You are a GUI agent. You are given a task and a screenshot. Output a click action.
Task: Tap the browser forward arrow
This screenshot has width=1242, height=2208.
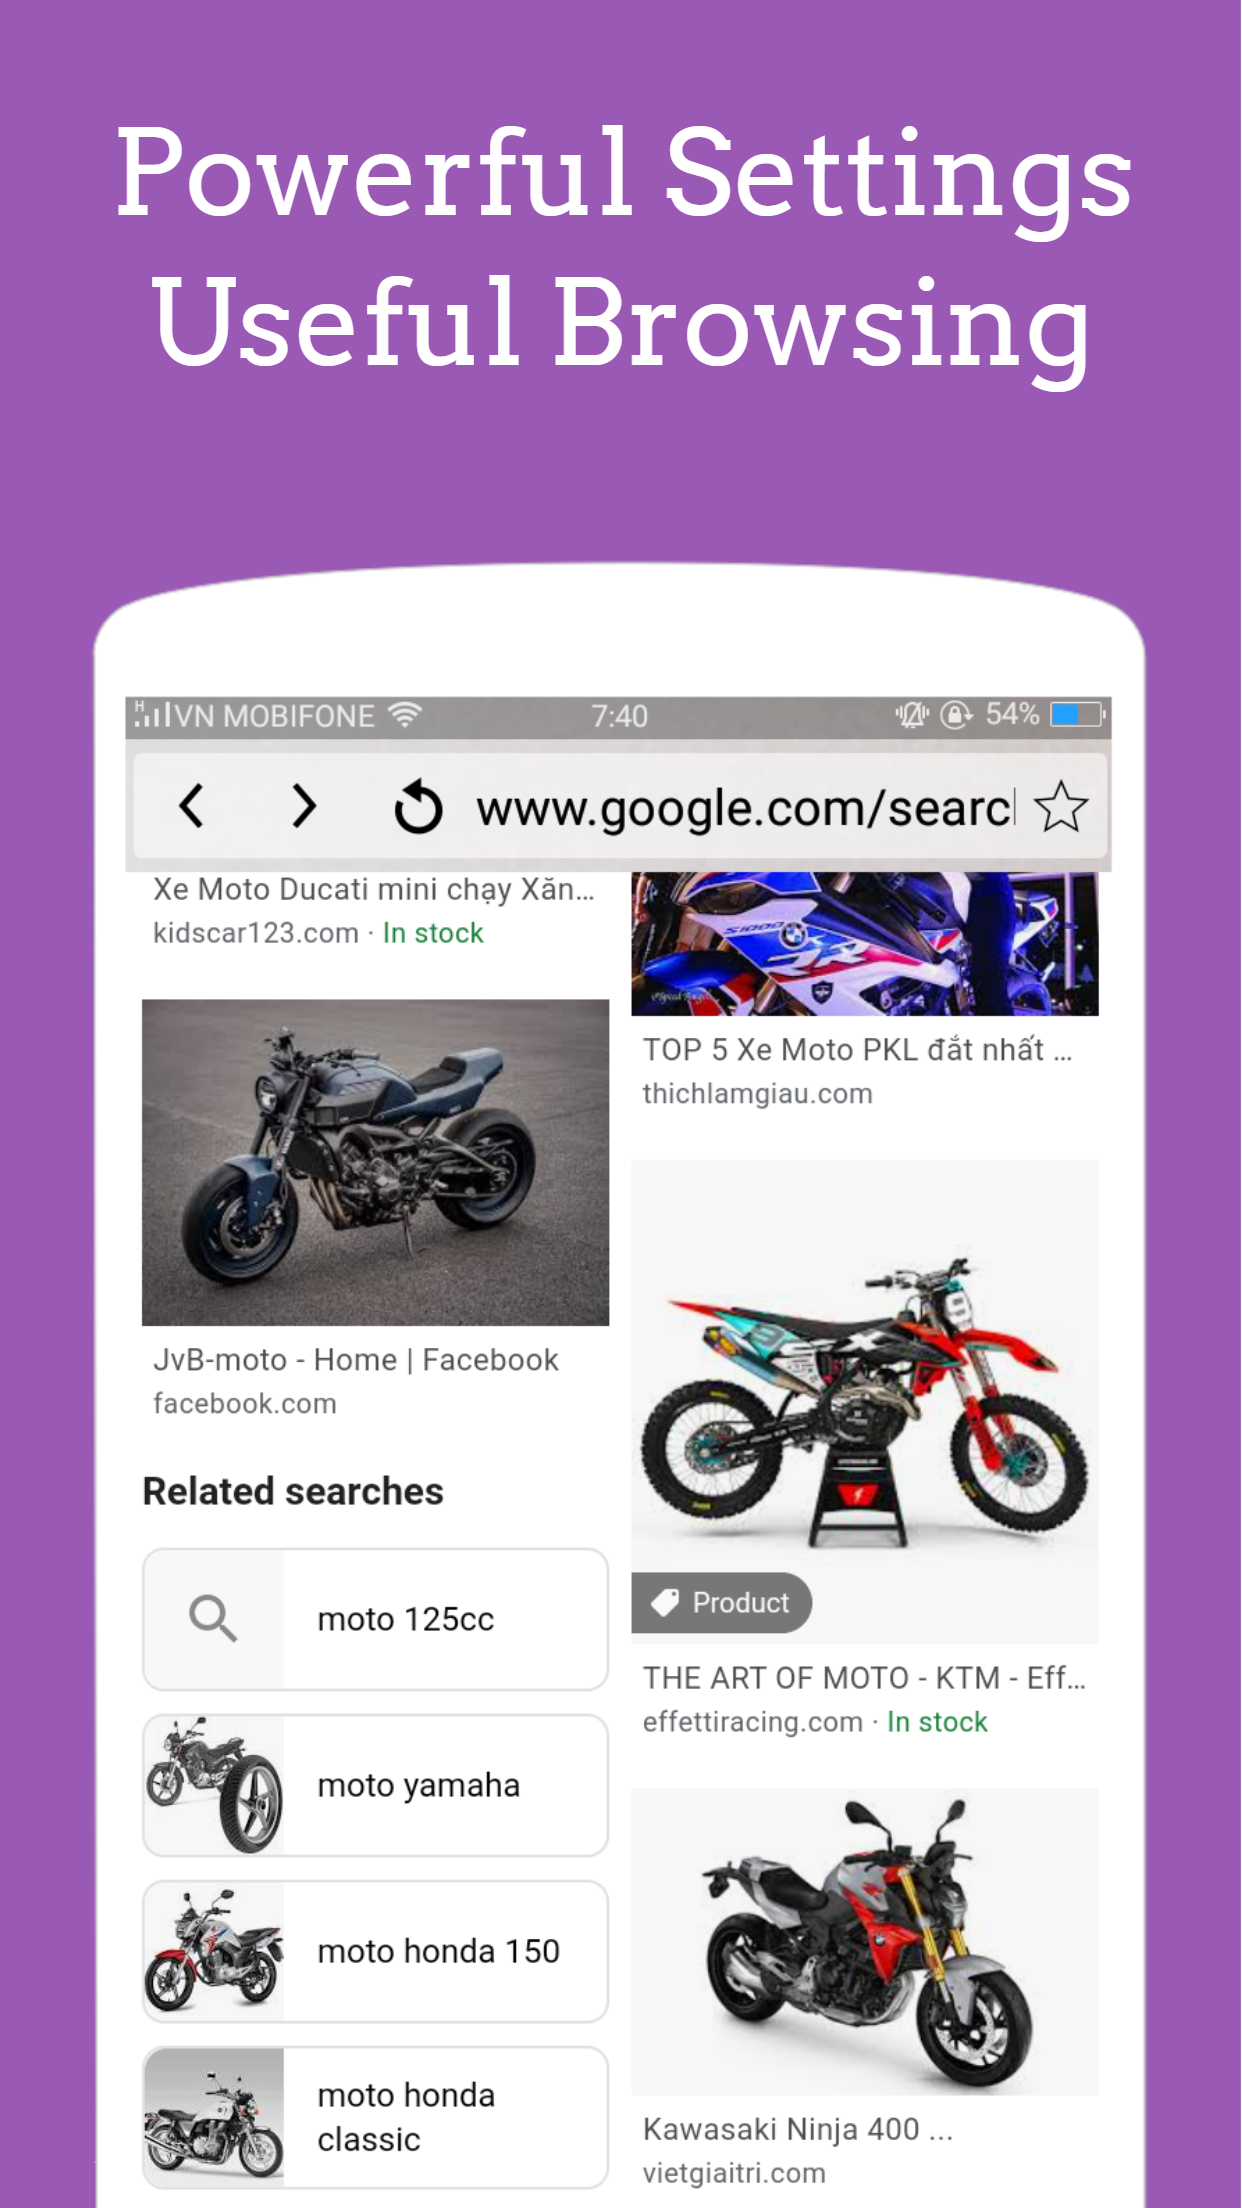[x=304, y=806]
